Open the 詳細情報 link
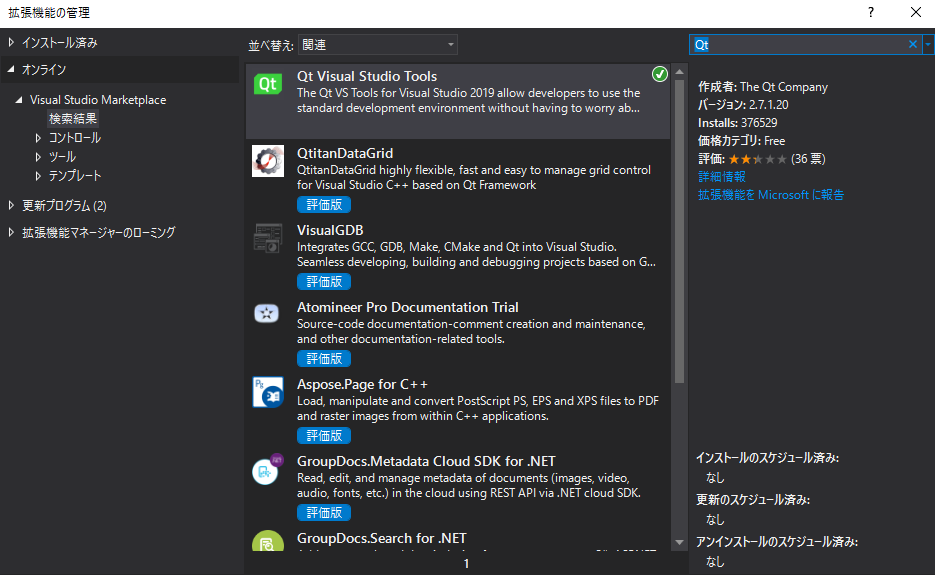This screenshot has height=575, width=935. click(x=722, y=177)
